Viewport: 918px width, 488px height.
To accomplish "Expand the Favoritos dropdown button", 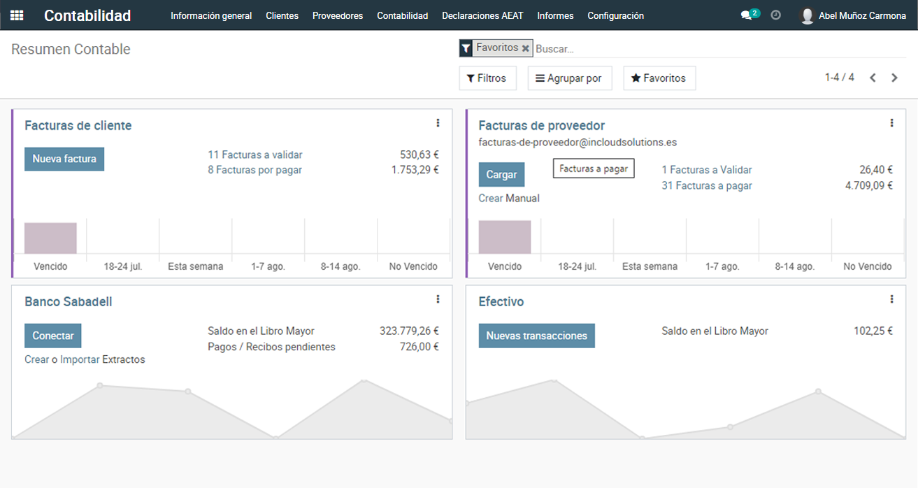I will (x=659, y=78).
